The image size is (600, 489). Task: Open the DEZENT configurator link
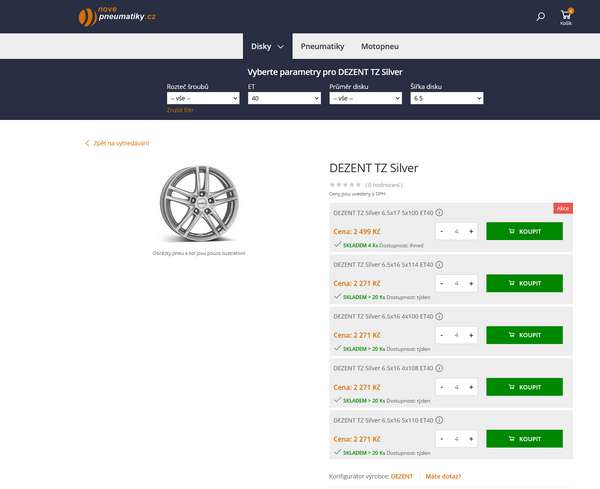coord(401,476)
